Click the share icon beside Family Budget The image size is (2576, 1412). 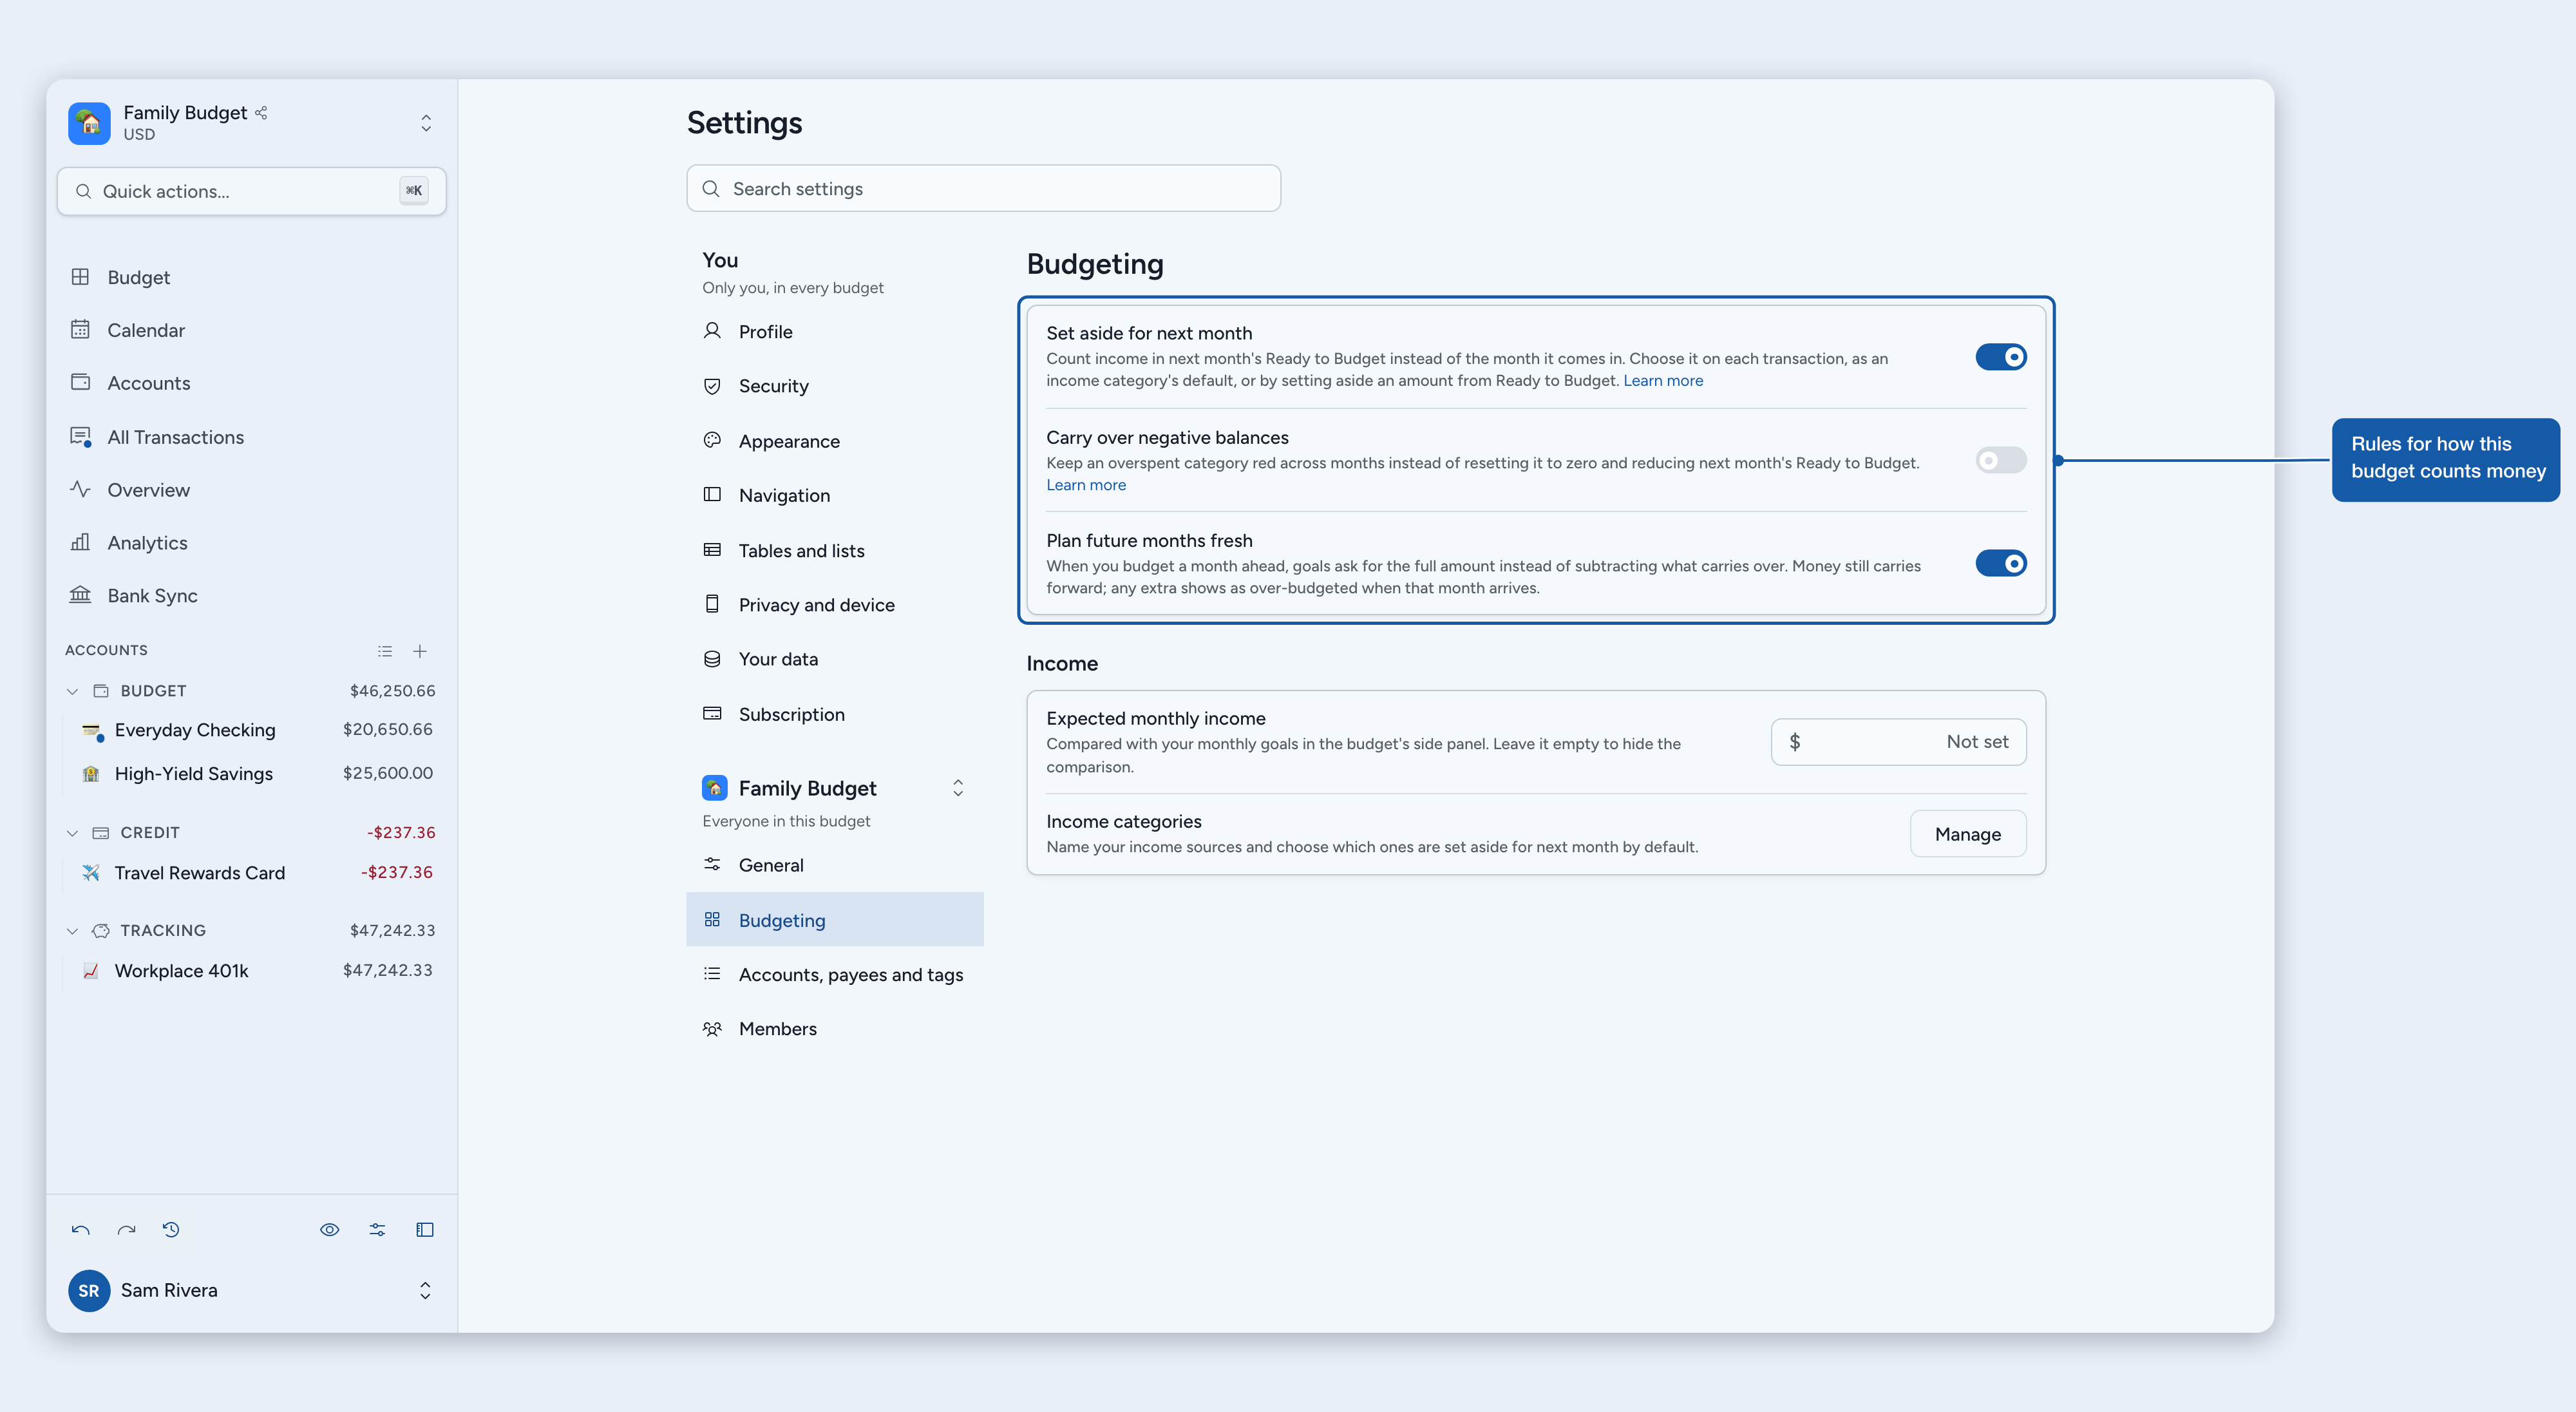261,113
